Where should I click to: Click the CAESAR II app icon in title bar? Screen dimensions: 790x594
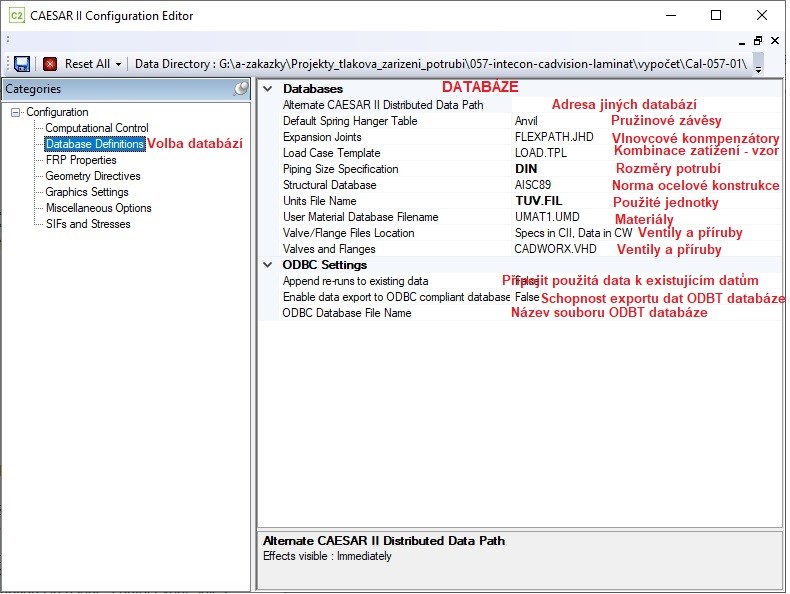coord(17,16)
